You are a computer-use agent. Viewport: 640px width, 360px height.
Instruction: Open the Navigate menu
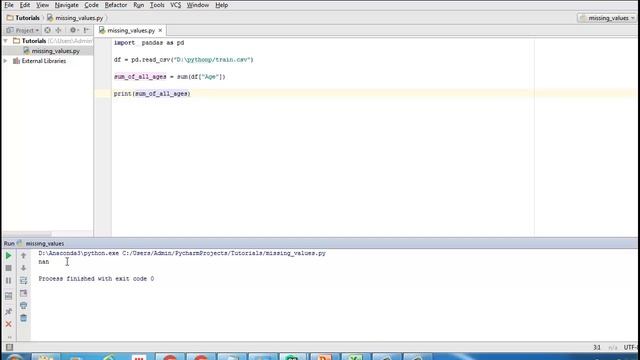pyautogui.click(x=67, y=5)
